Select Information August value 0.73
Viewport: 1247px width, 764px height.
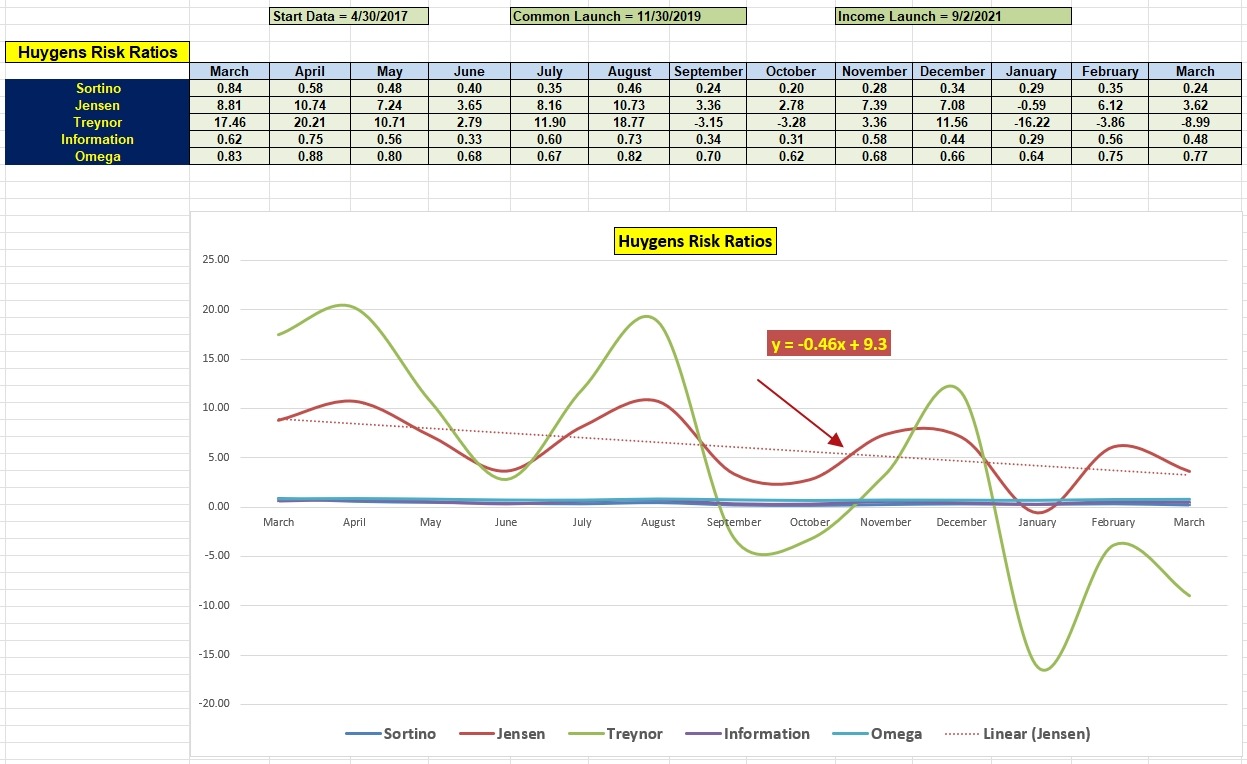[x=630, y=139]
